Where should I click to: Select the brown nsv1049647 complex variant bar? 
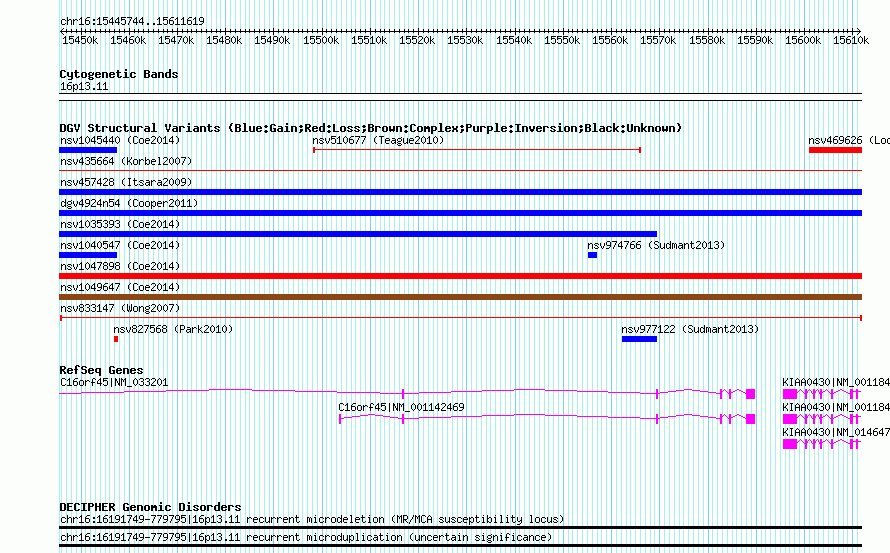point(460,297)
